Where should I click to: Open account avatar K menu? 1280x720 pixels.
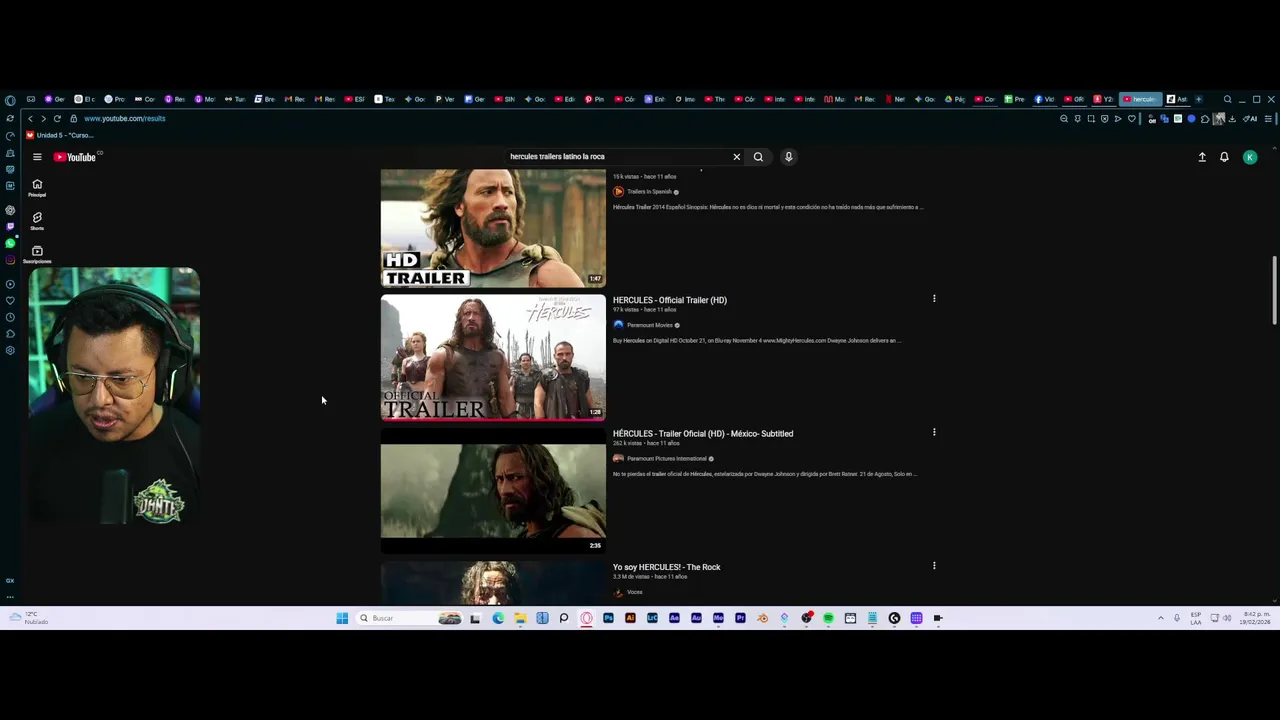pyautogui.click(x=1250, y=157)
